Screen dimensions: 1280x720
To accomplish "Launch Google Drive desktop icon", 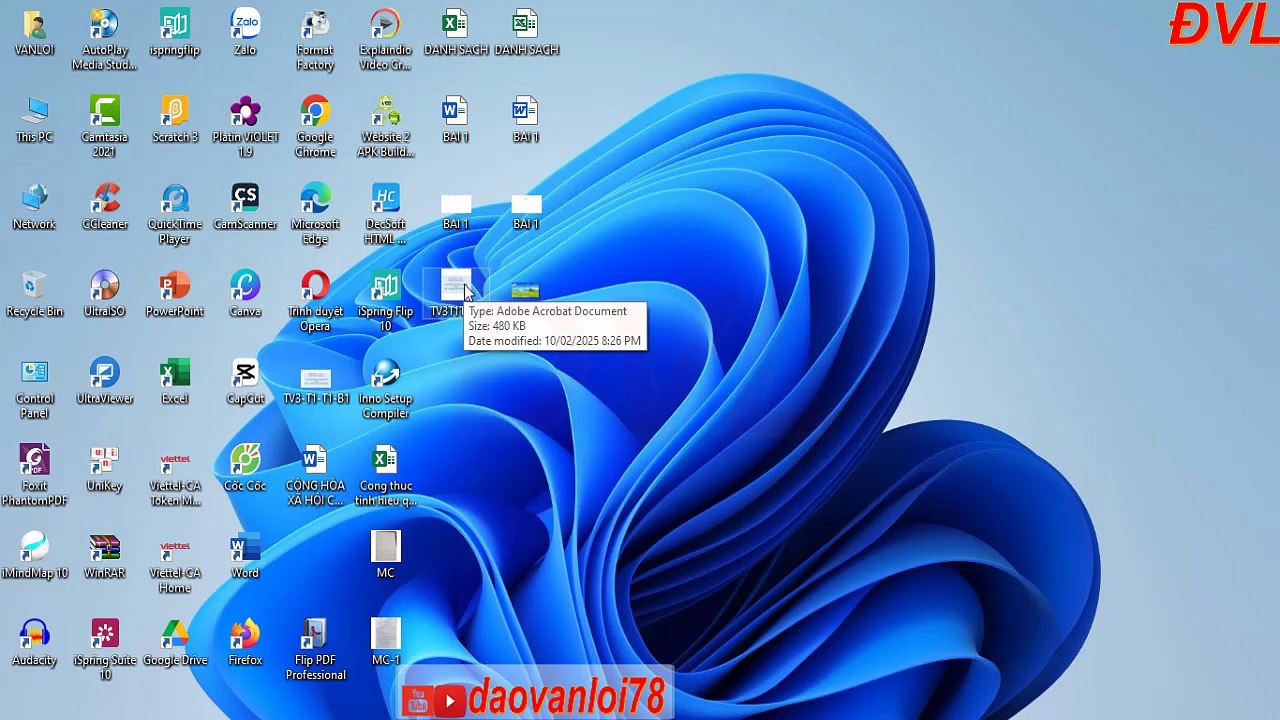I will pyautogui.click(x=175, y=634).
